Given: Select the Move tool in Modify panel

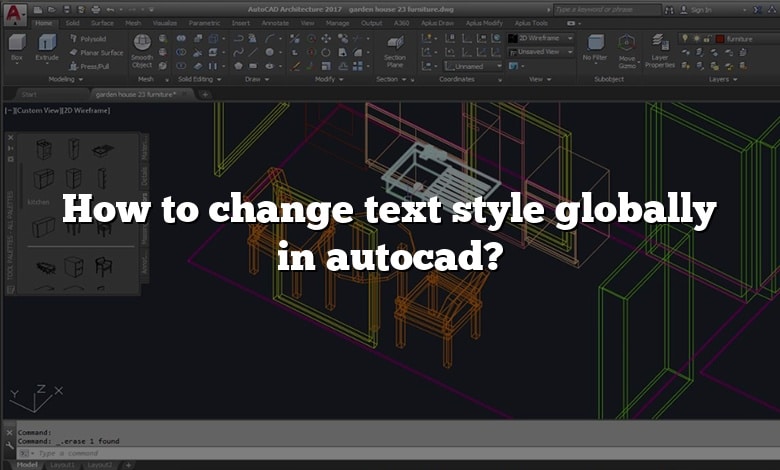Looking at the screenshot, I should click(326, 38).
